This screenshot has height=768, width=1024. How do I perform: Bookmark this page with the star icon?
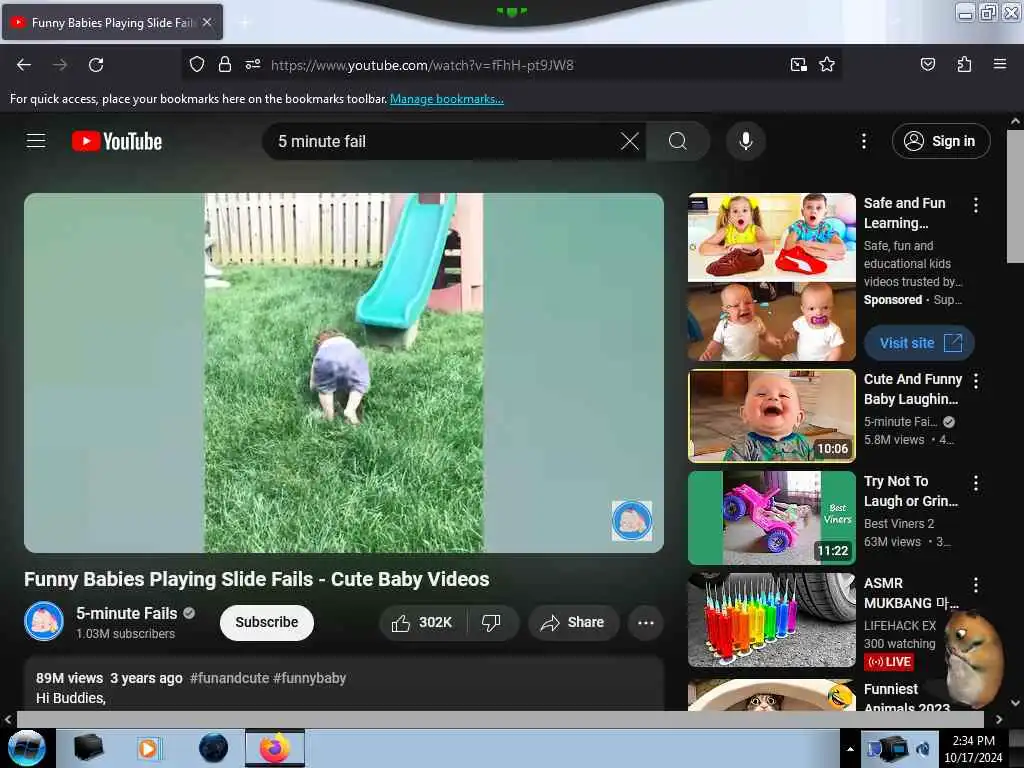tap(827, 65)
